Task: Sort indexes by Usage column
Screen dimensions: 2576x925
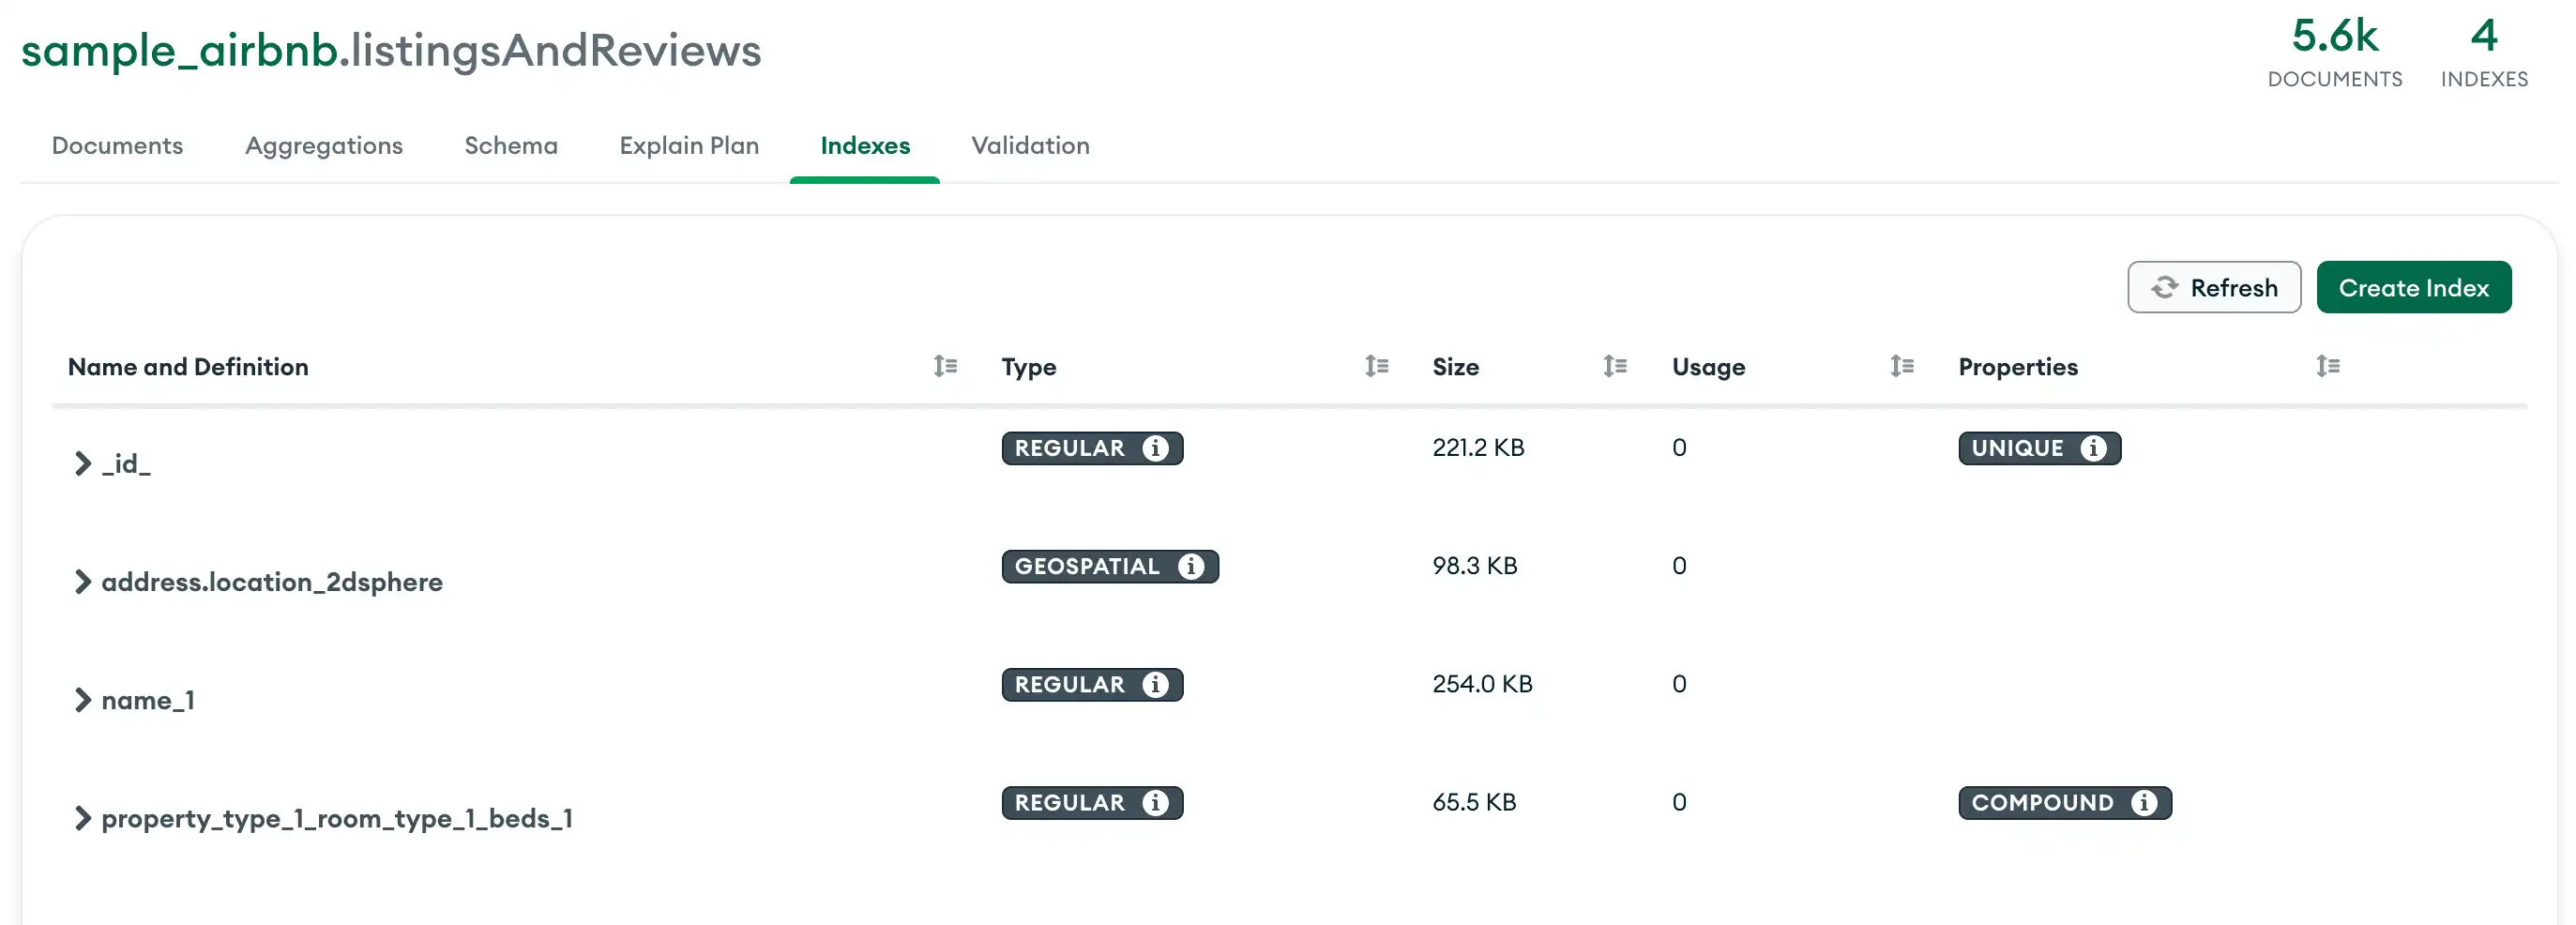Action: pyautogui.click(x=1903, y=366)
